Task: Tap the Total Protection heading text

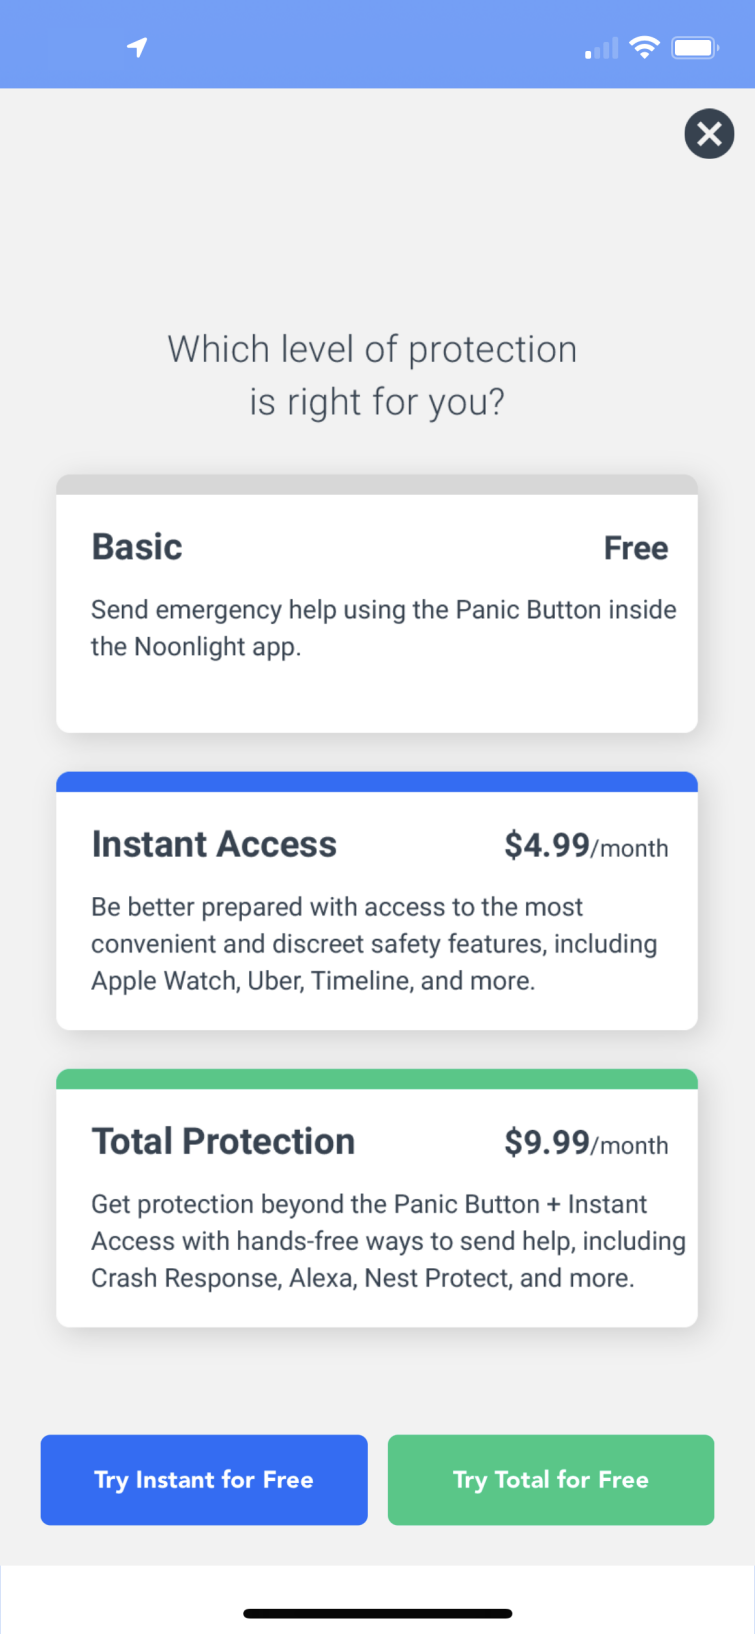Action: (x=223, y=1142)
